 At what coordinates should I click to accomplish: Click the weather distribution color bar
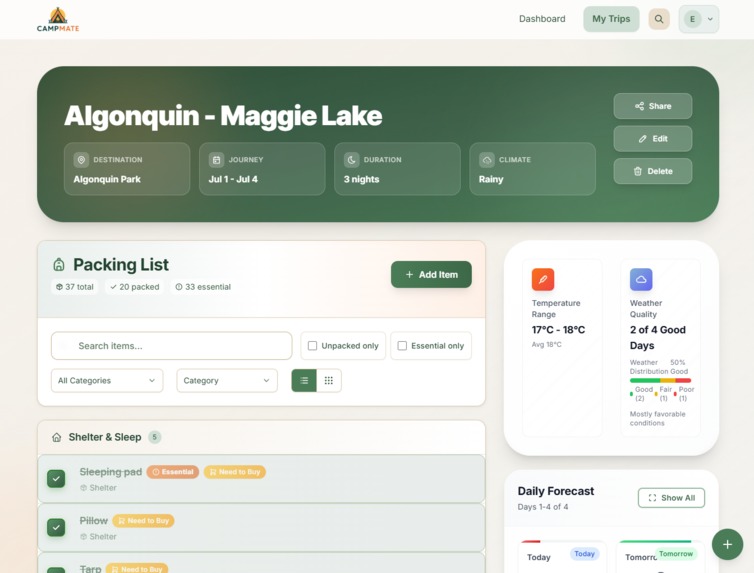[x=660, y=380]
